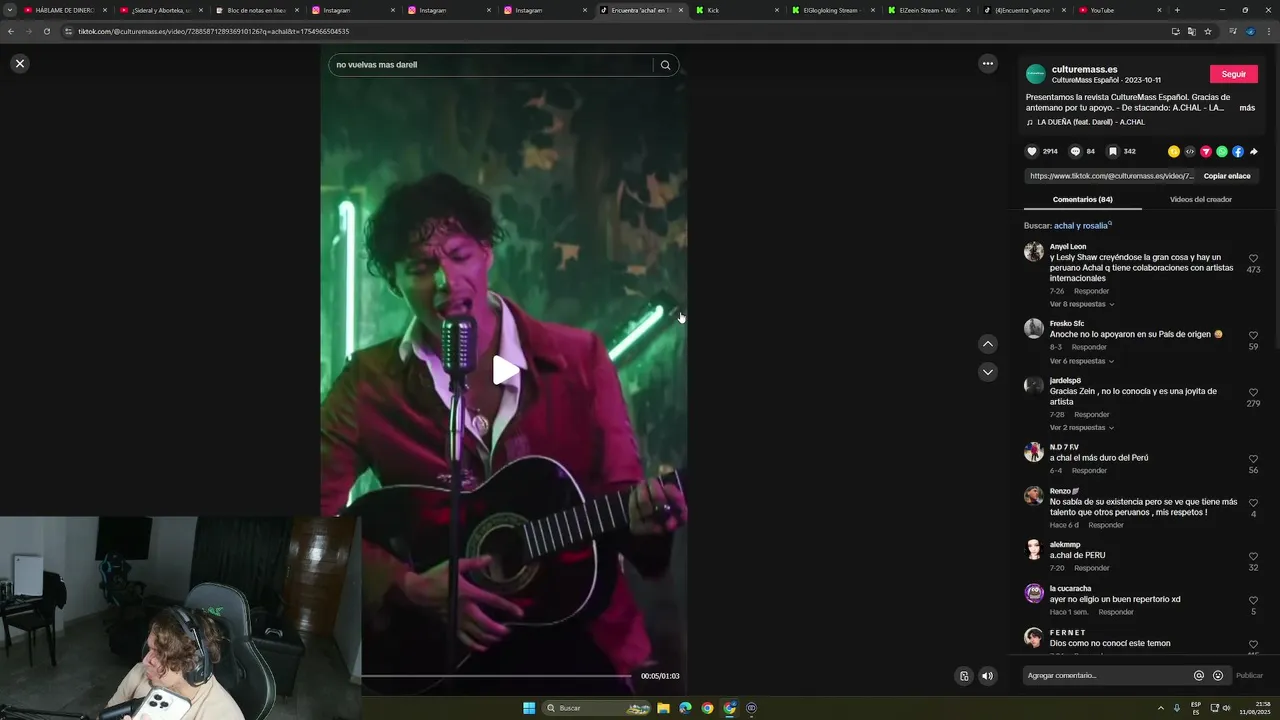Like Fresko Sfc's comment
Image resolution: width=1280 pixels, height=720 pixels.
[1253, 336]
